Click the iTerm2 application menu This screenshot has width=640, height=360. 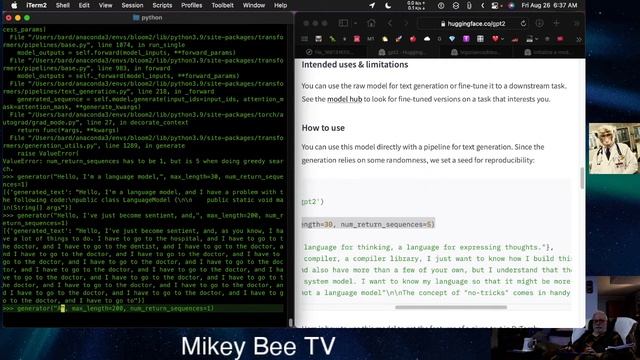click(x=36, y=5)
